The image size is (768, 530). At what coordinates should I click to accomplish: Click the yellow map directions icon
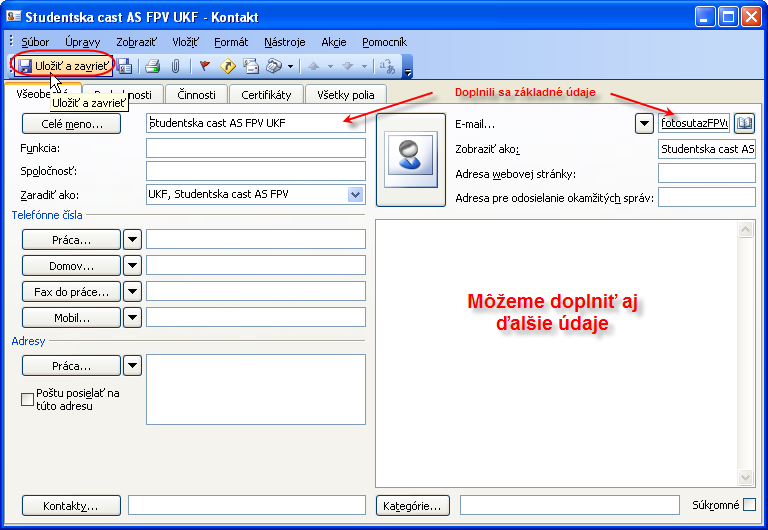[x=228, y=66]
